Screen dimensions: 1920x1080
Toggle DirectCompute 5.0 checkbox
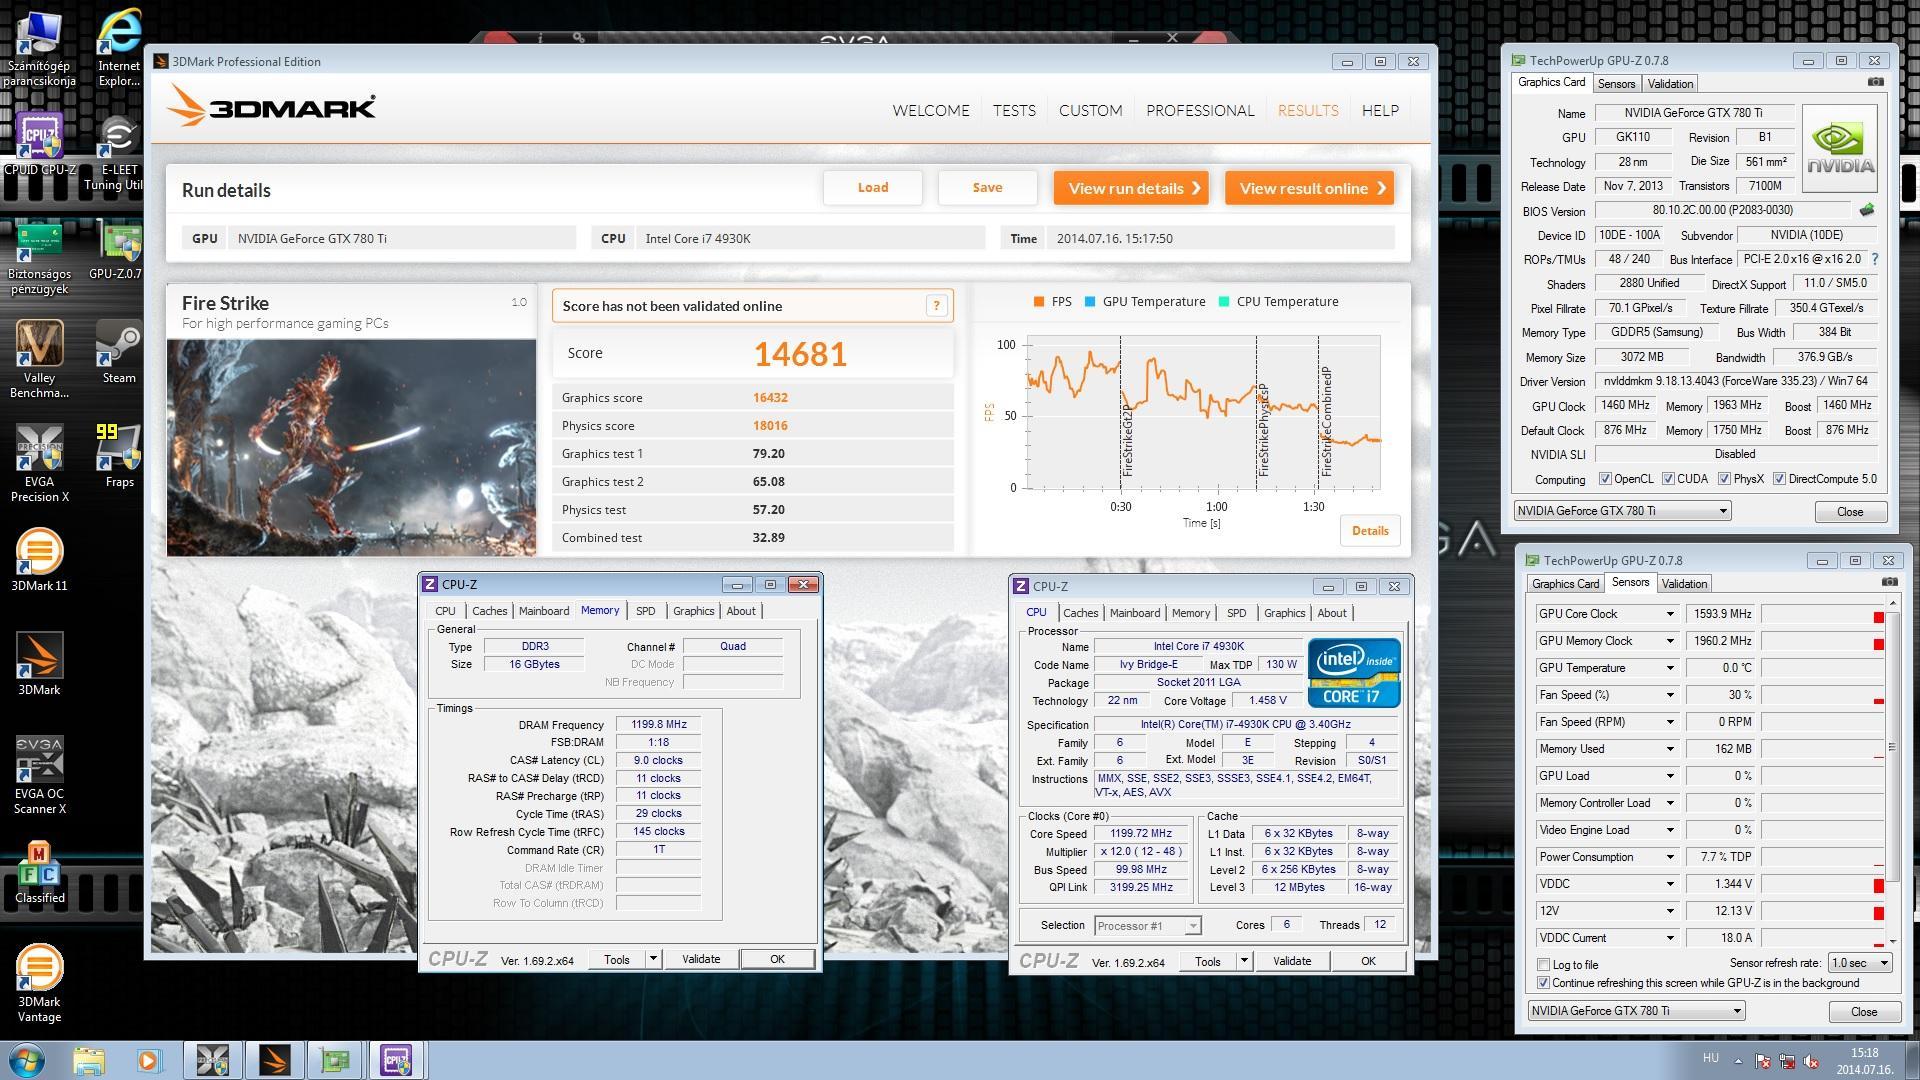coord(1779,479)
